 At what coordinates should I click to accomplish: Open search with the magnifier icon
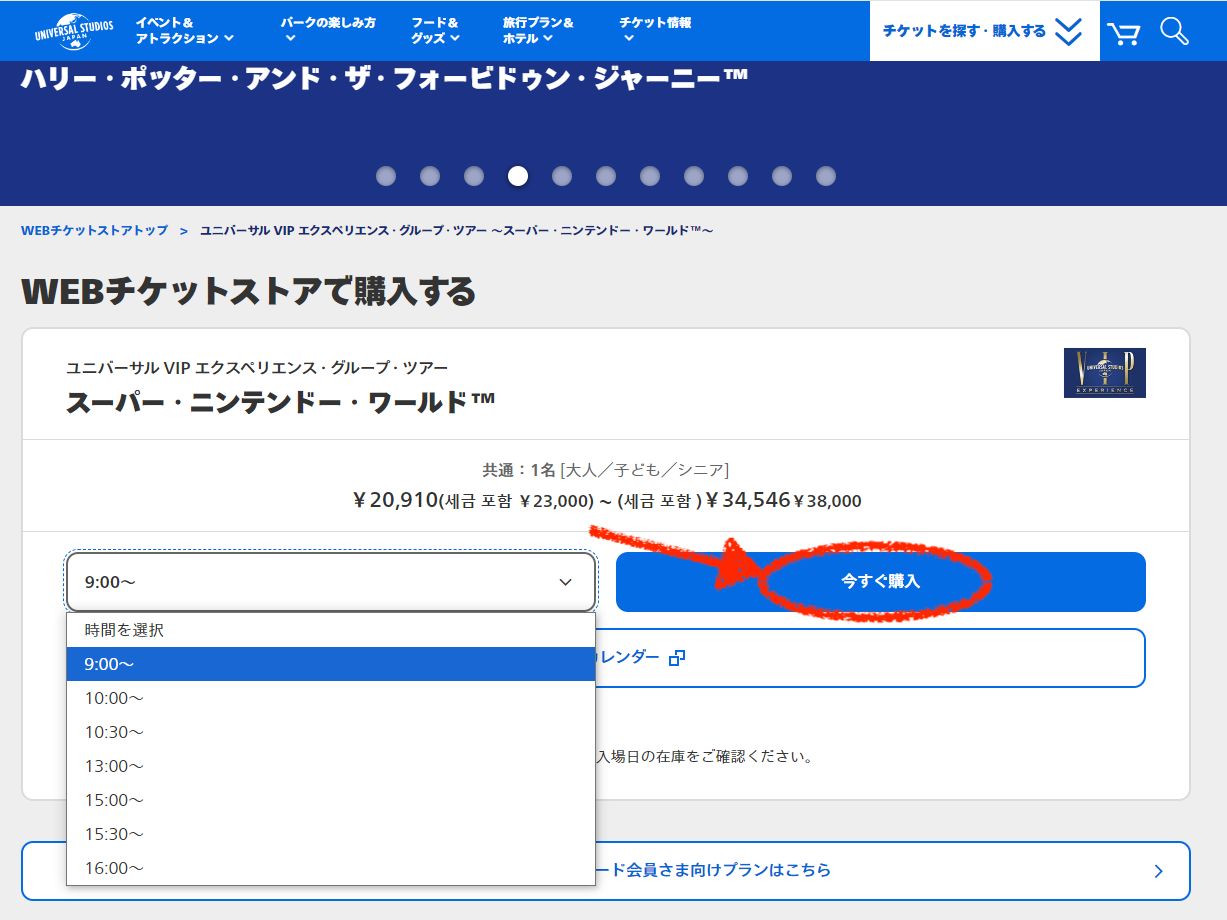pos(1174,31)
